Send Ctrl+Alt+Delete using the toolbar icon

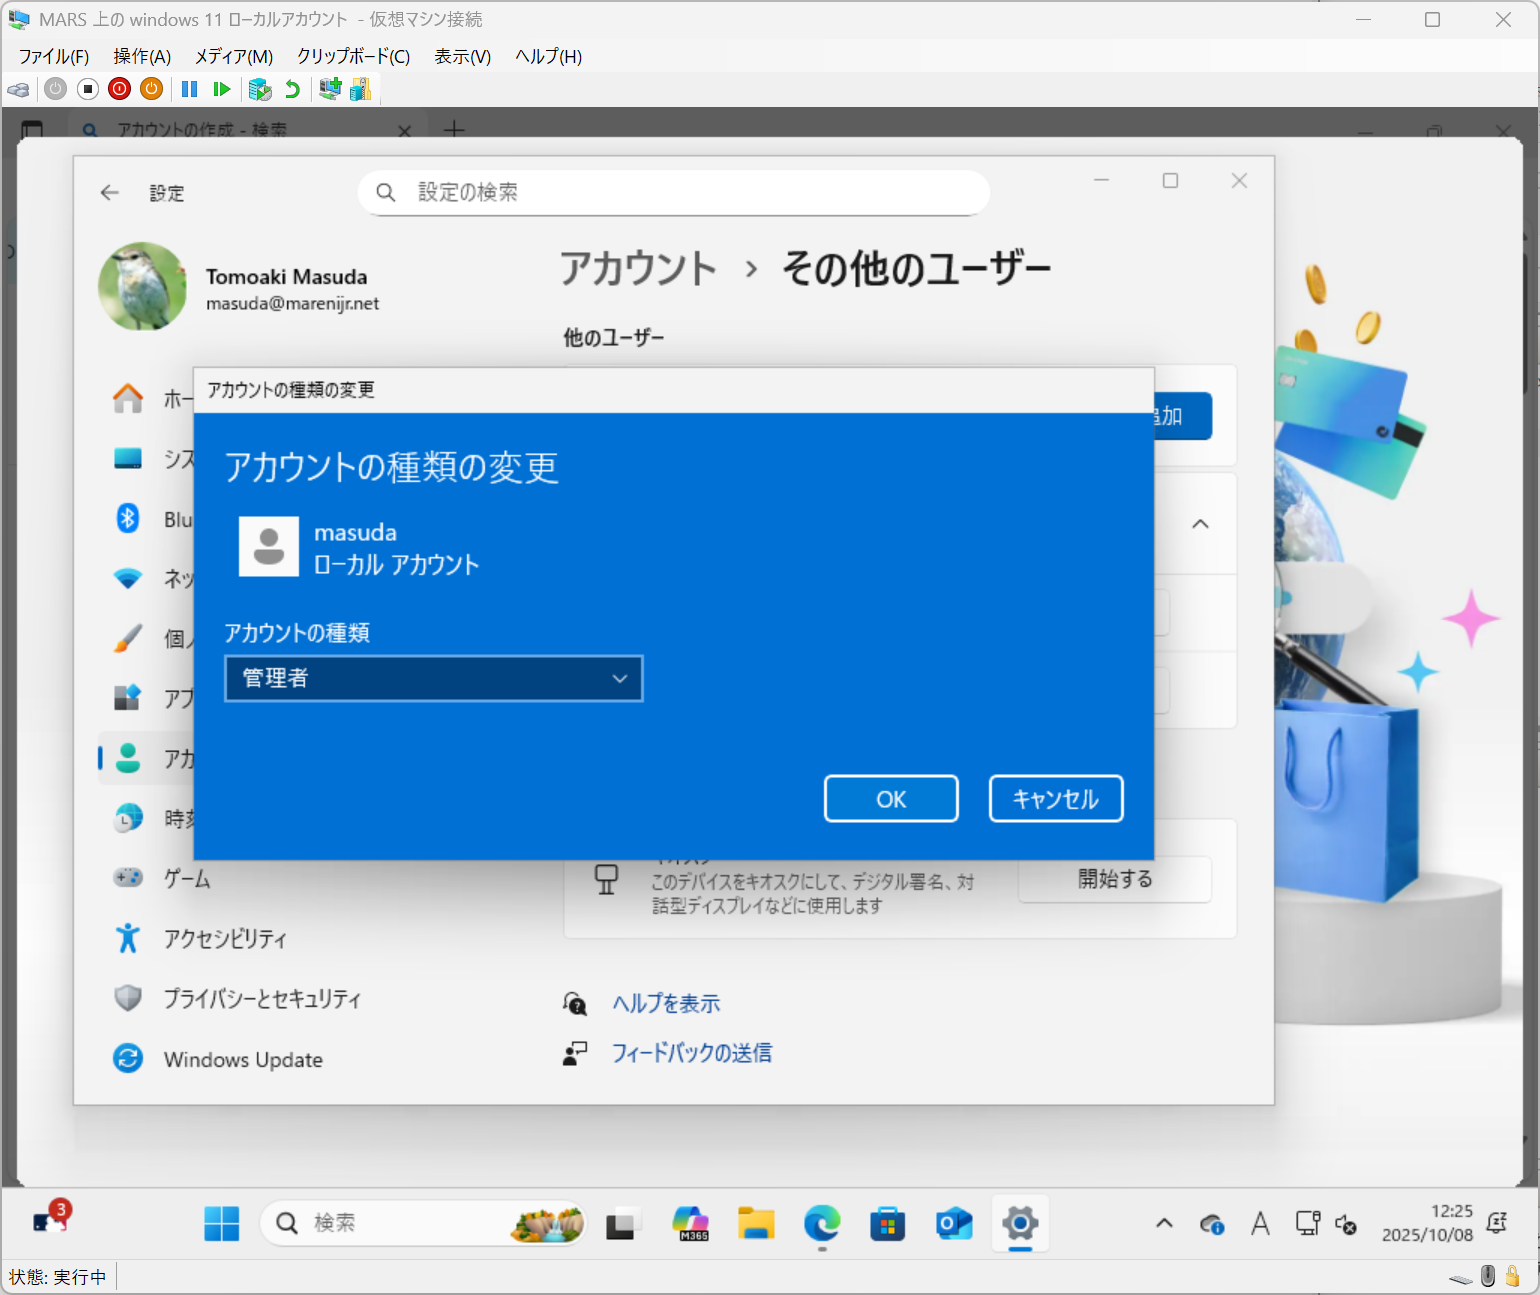pyautogui.click(x=18, y=90)
